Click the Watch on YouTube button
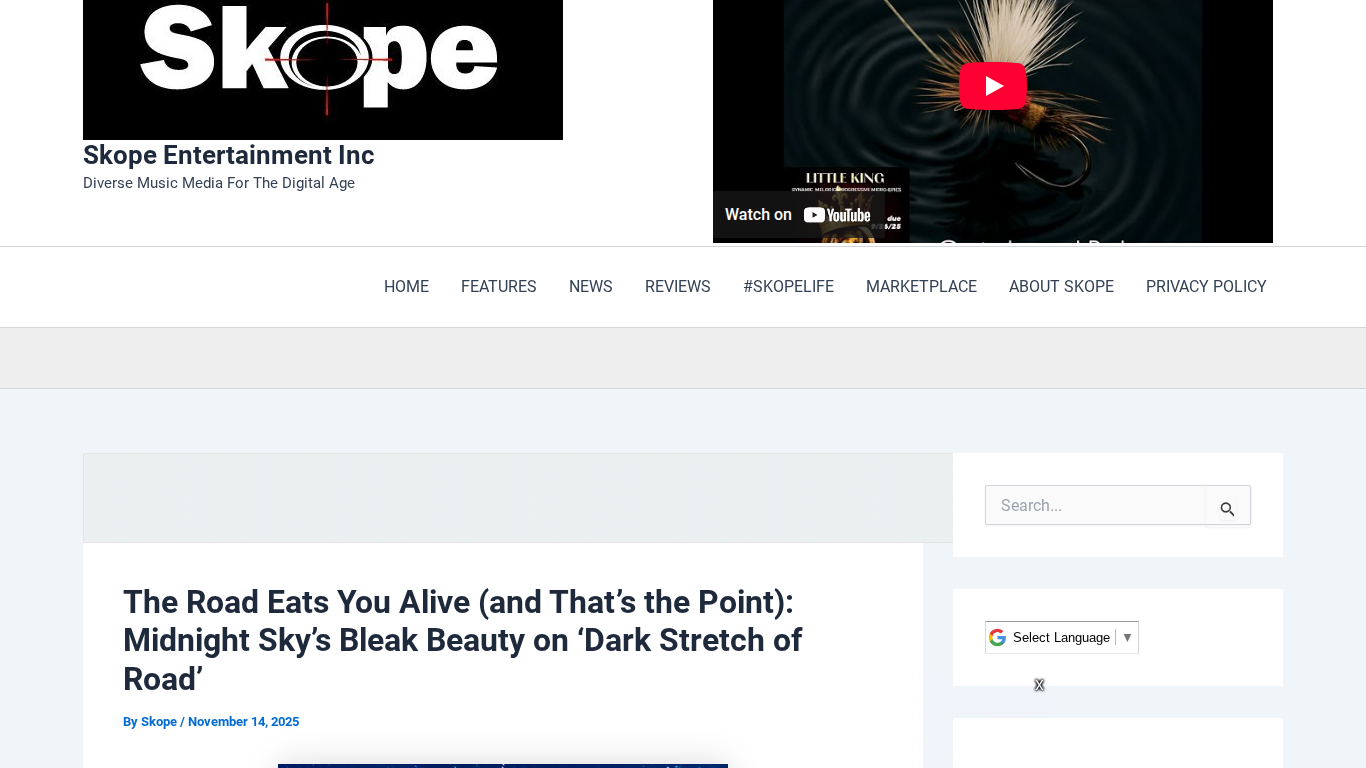1366x768 pixels. pyautogui.click(x=797, y=214)
